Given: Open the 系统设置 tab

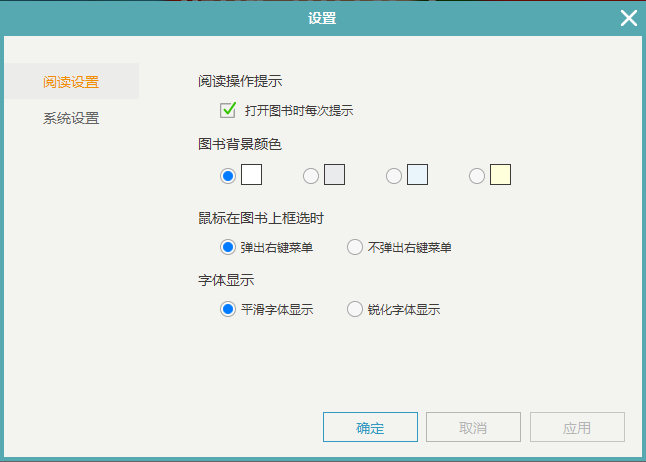Looking at the screenshot, I should (x=71, y=118).
